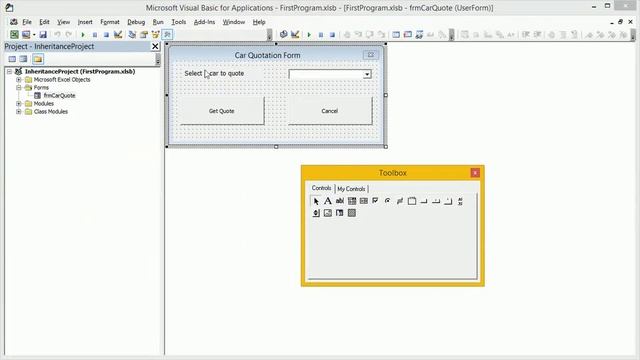Open the Run menu
The image size is (640, 360).
(158, 22)
